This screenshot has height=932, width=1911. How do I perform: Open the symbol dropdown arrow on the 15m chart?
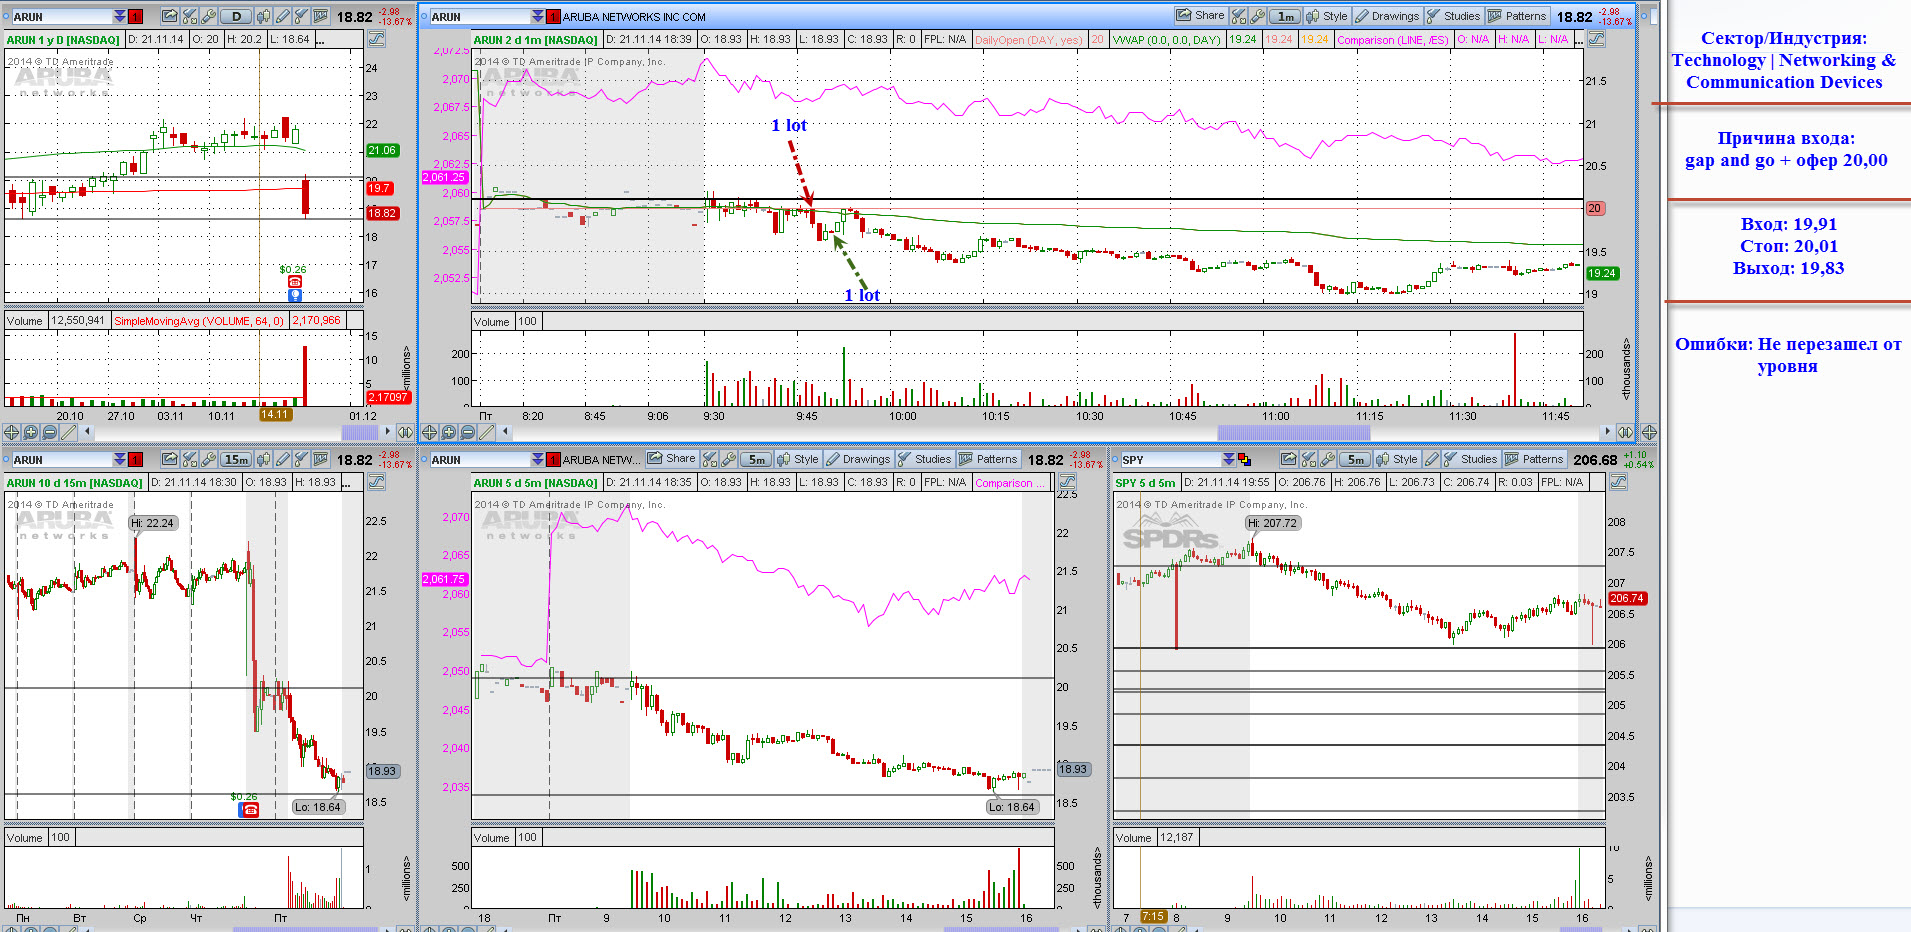click(x=120, y=459)
